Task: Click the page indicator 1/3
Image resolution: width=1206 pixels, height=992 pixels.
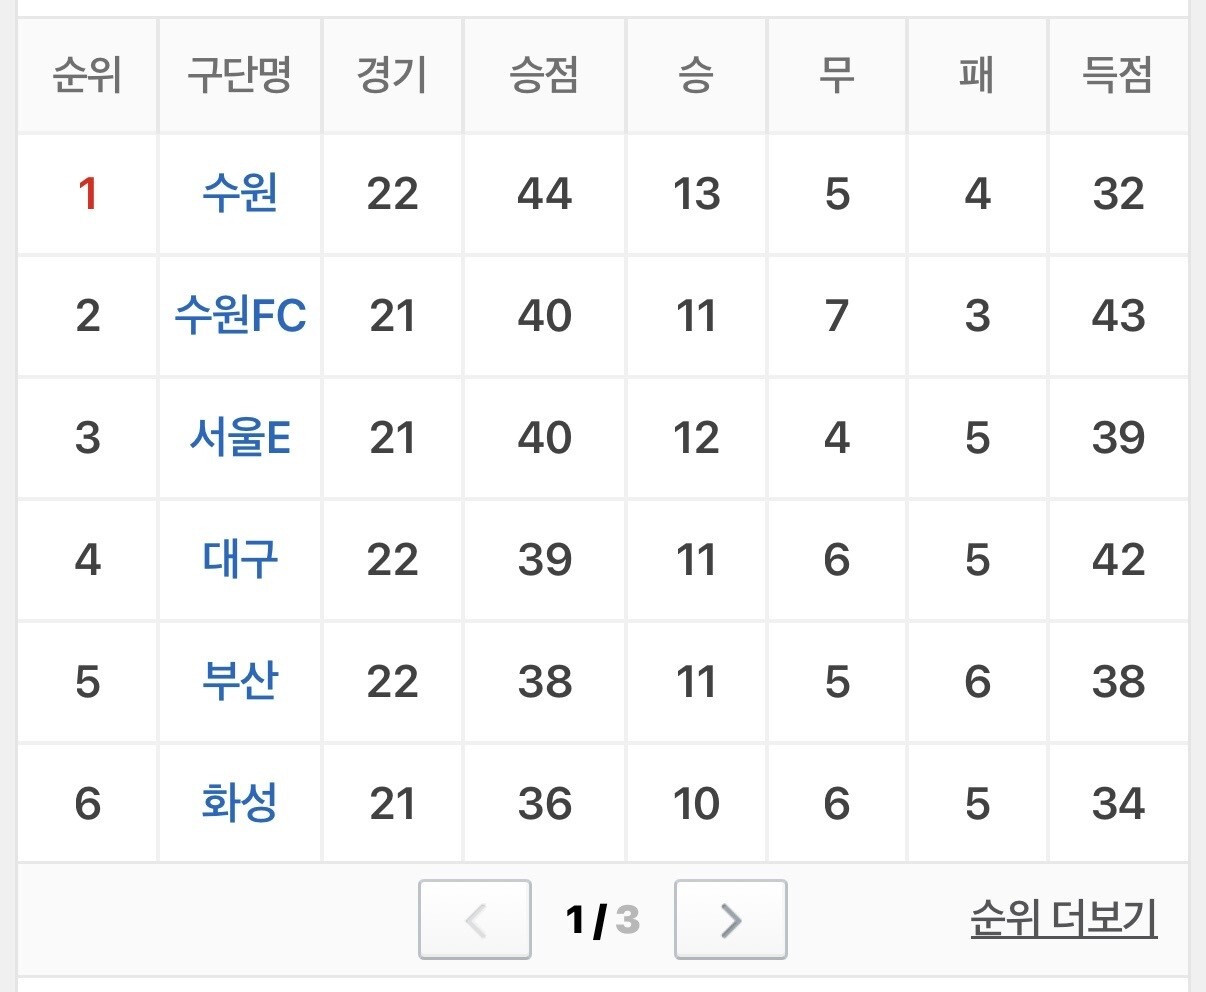Action: (x=602, y=919)
